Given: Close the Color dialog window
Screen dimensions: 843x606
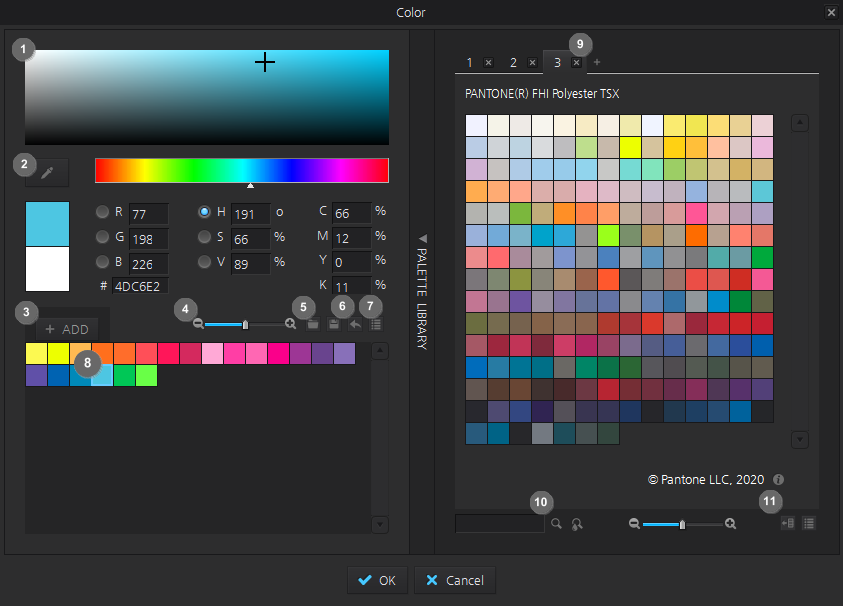Looking at the screenshot, I should (831, 12).
